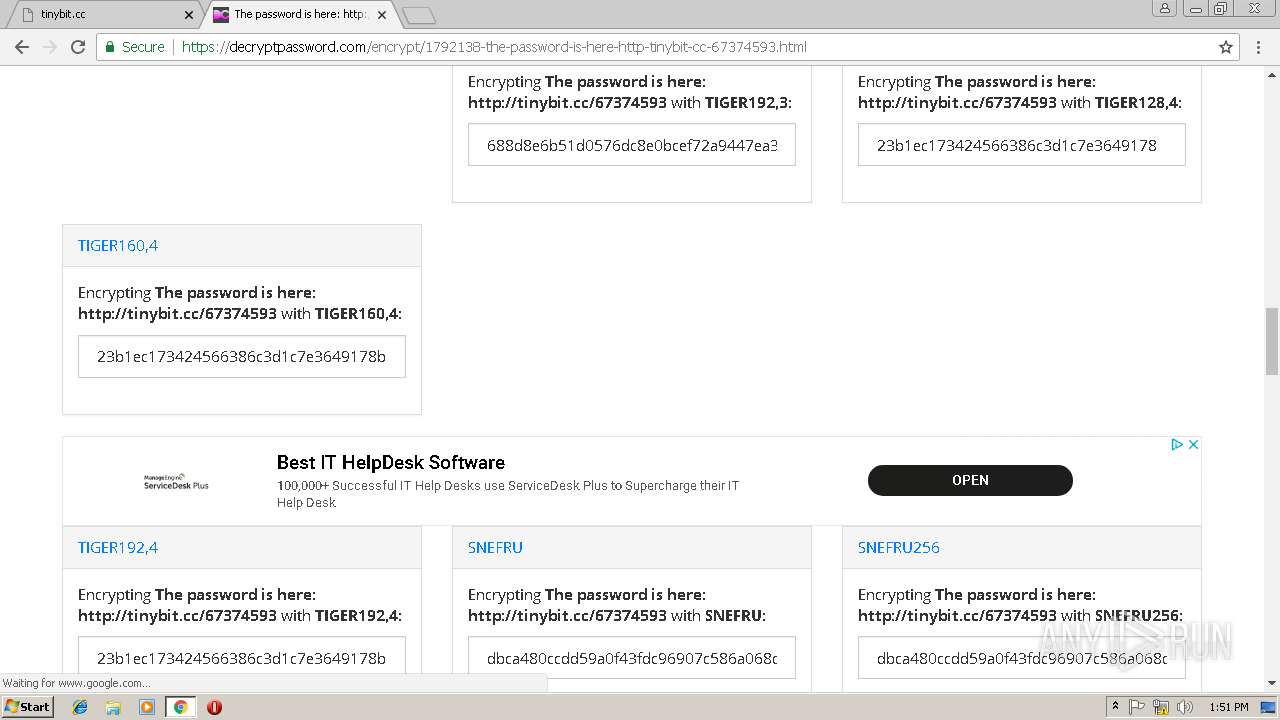The image size is (1280, 720).
Task: Reload the current page
Action: click(78, 47)
